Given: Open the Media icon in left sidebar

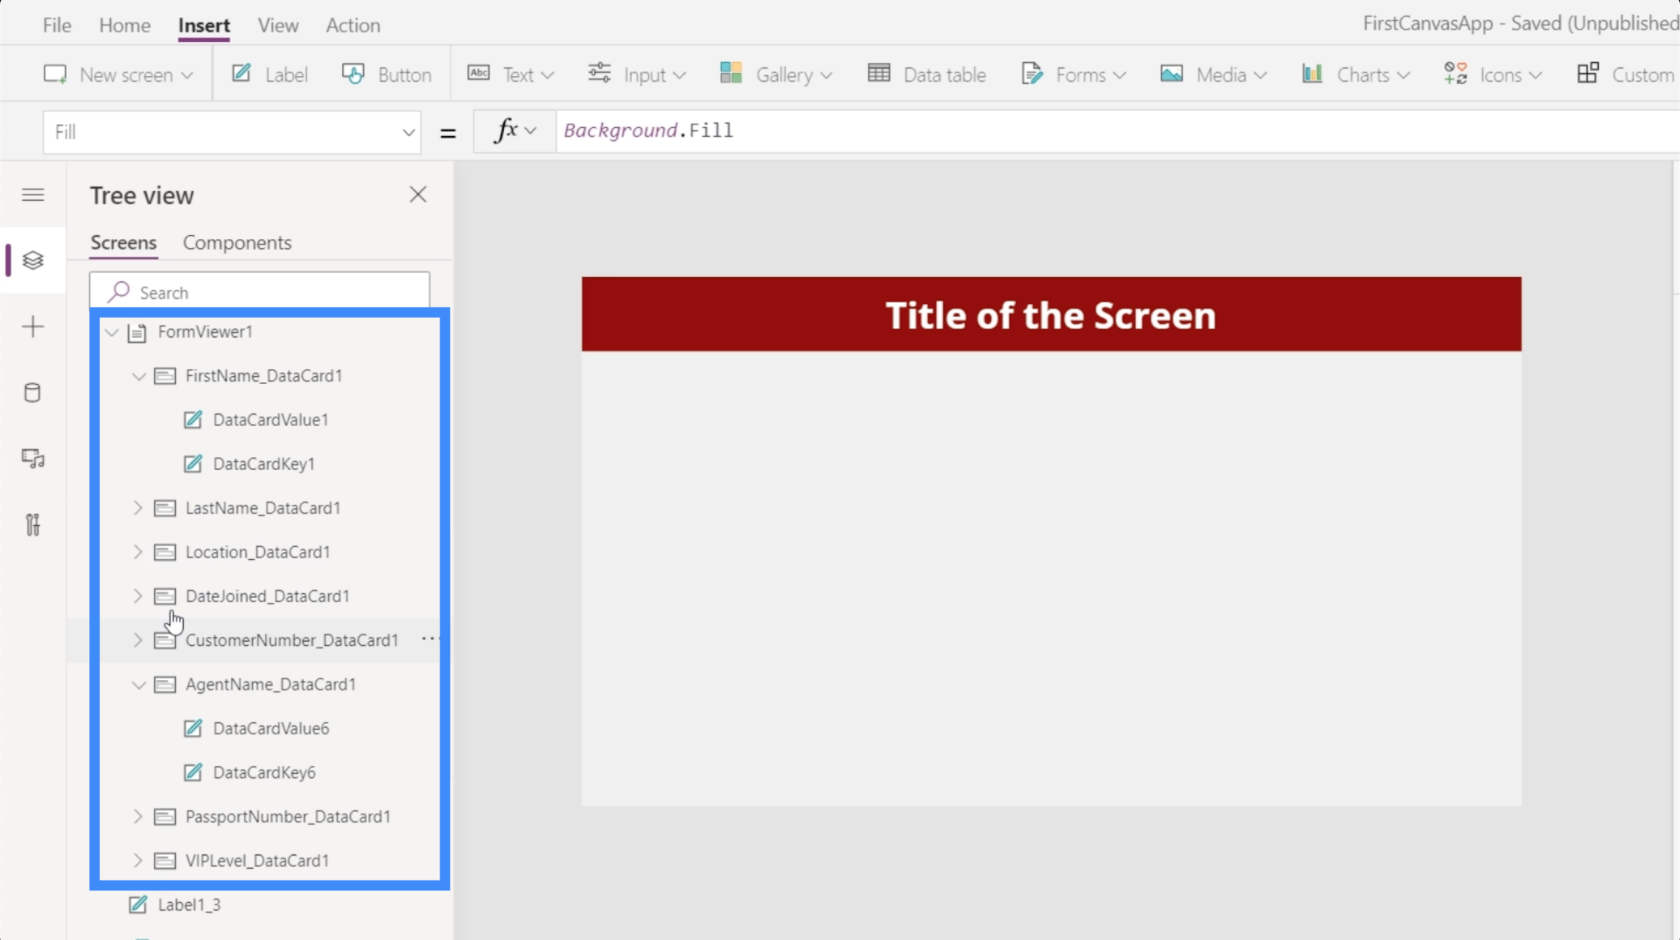Looking at the screenshot, I should 33,459.
